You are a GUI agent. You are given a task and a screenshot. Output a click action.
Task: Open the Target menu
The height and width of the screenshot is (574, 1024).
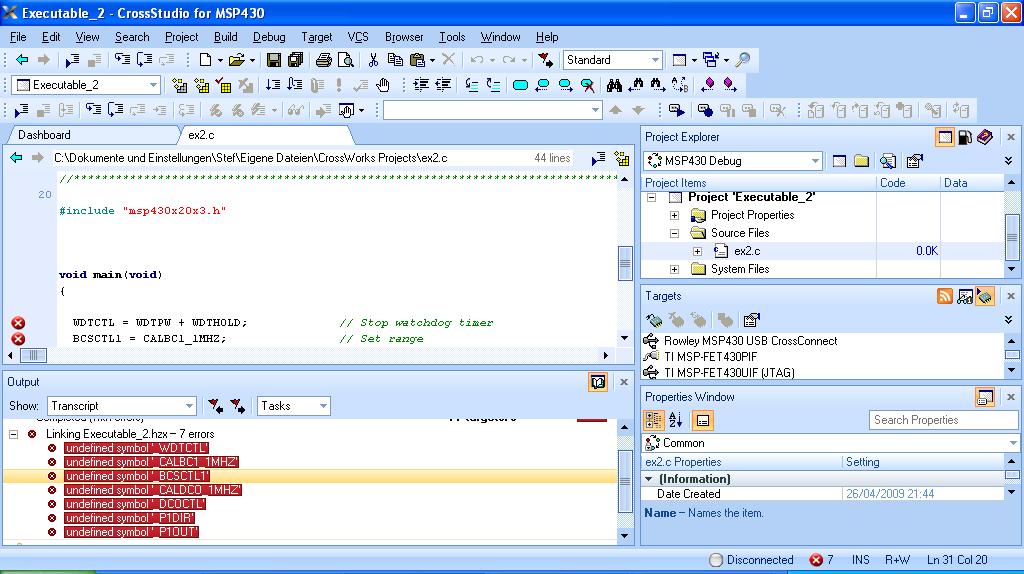coord(317,37)
